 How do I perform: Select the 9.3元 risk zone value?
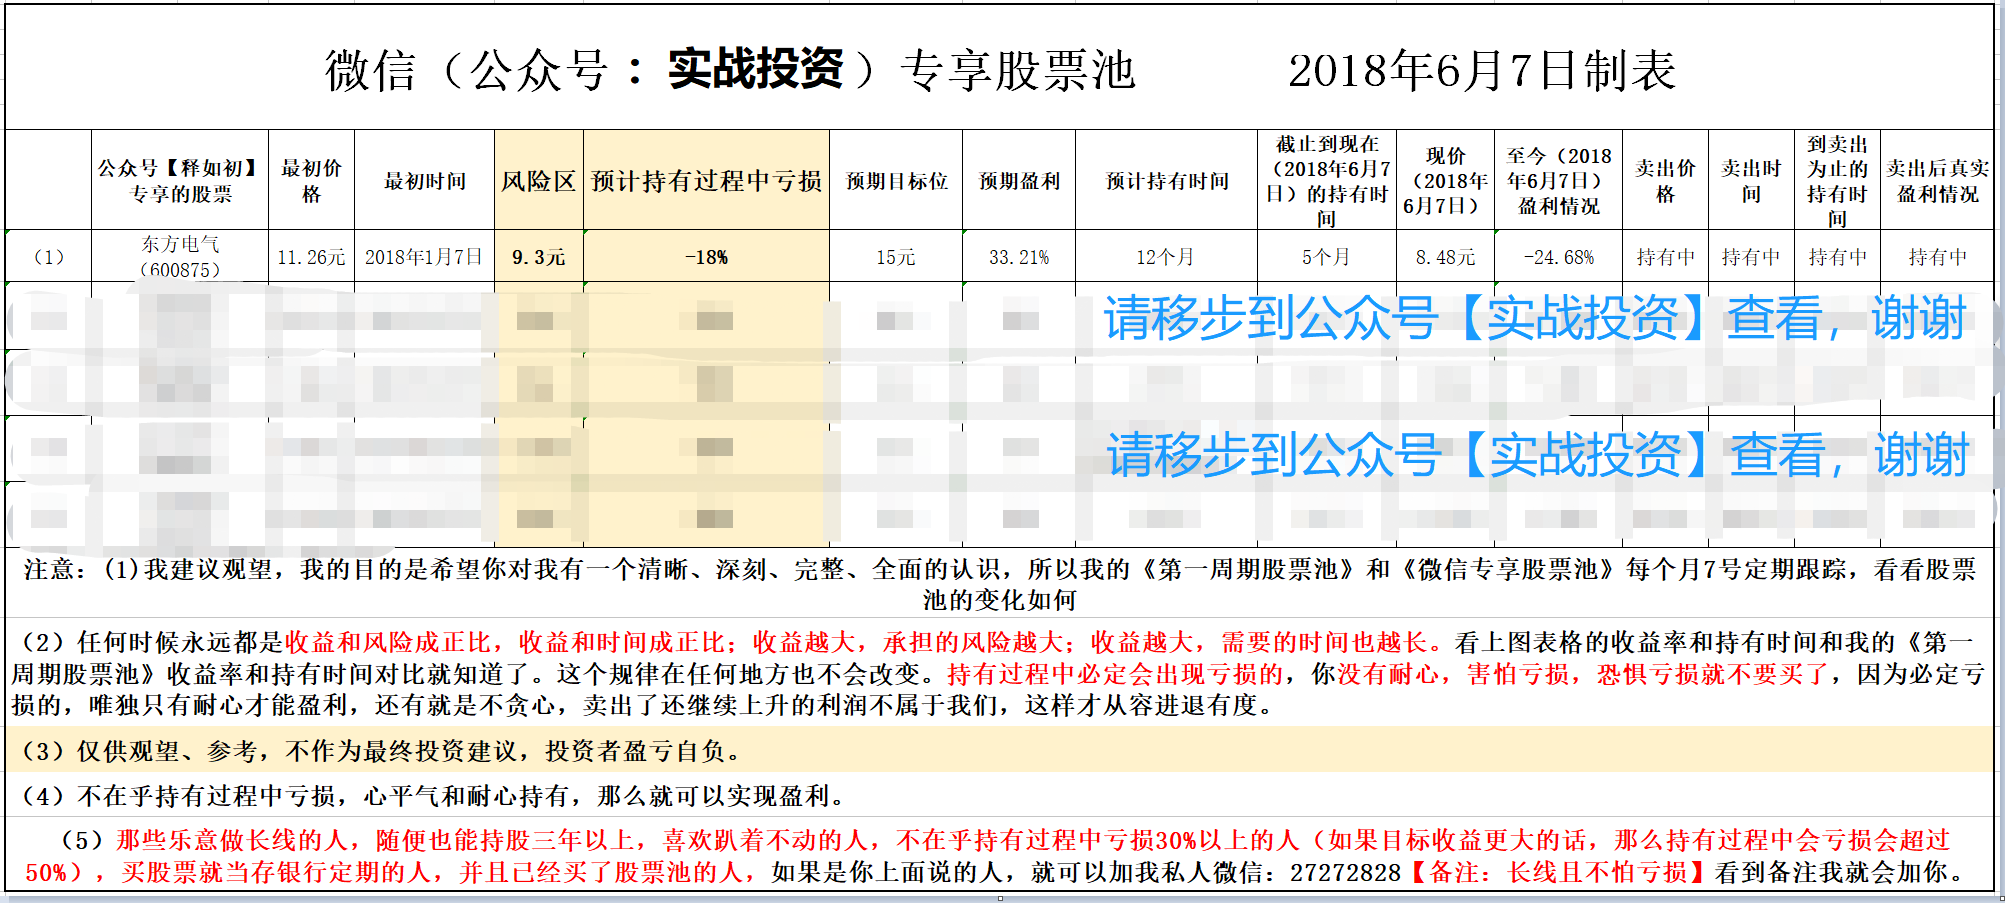click(540, 258)
